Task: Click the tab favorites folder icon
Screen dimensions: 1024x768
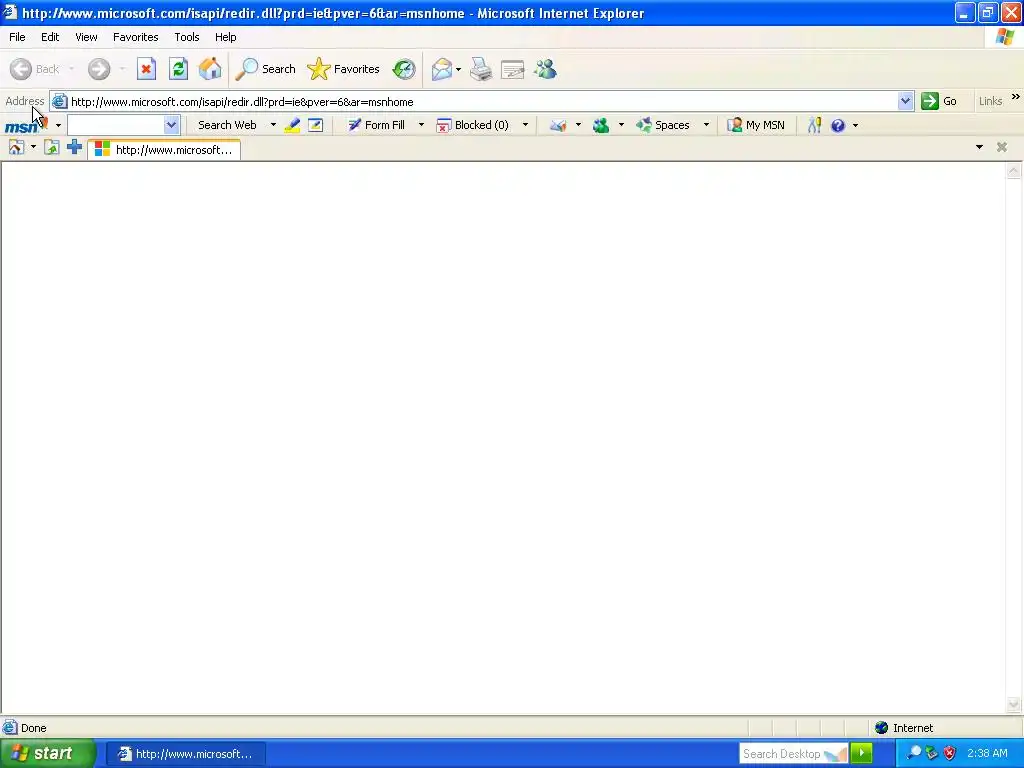Action: (x=52, y=148)
